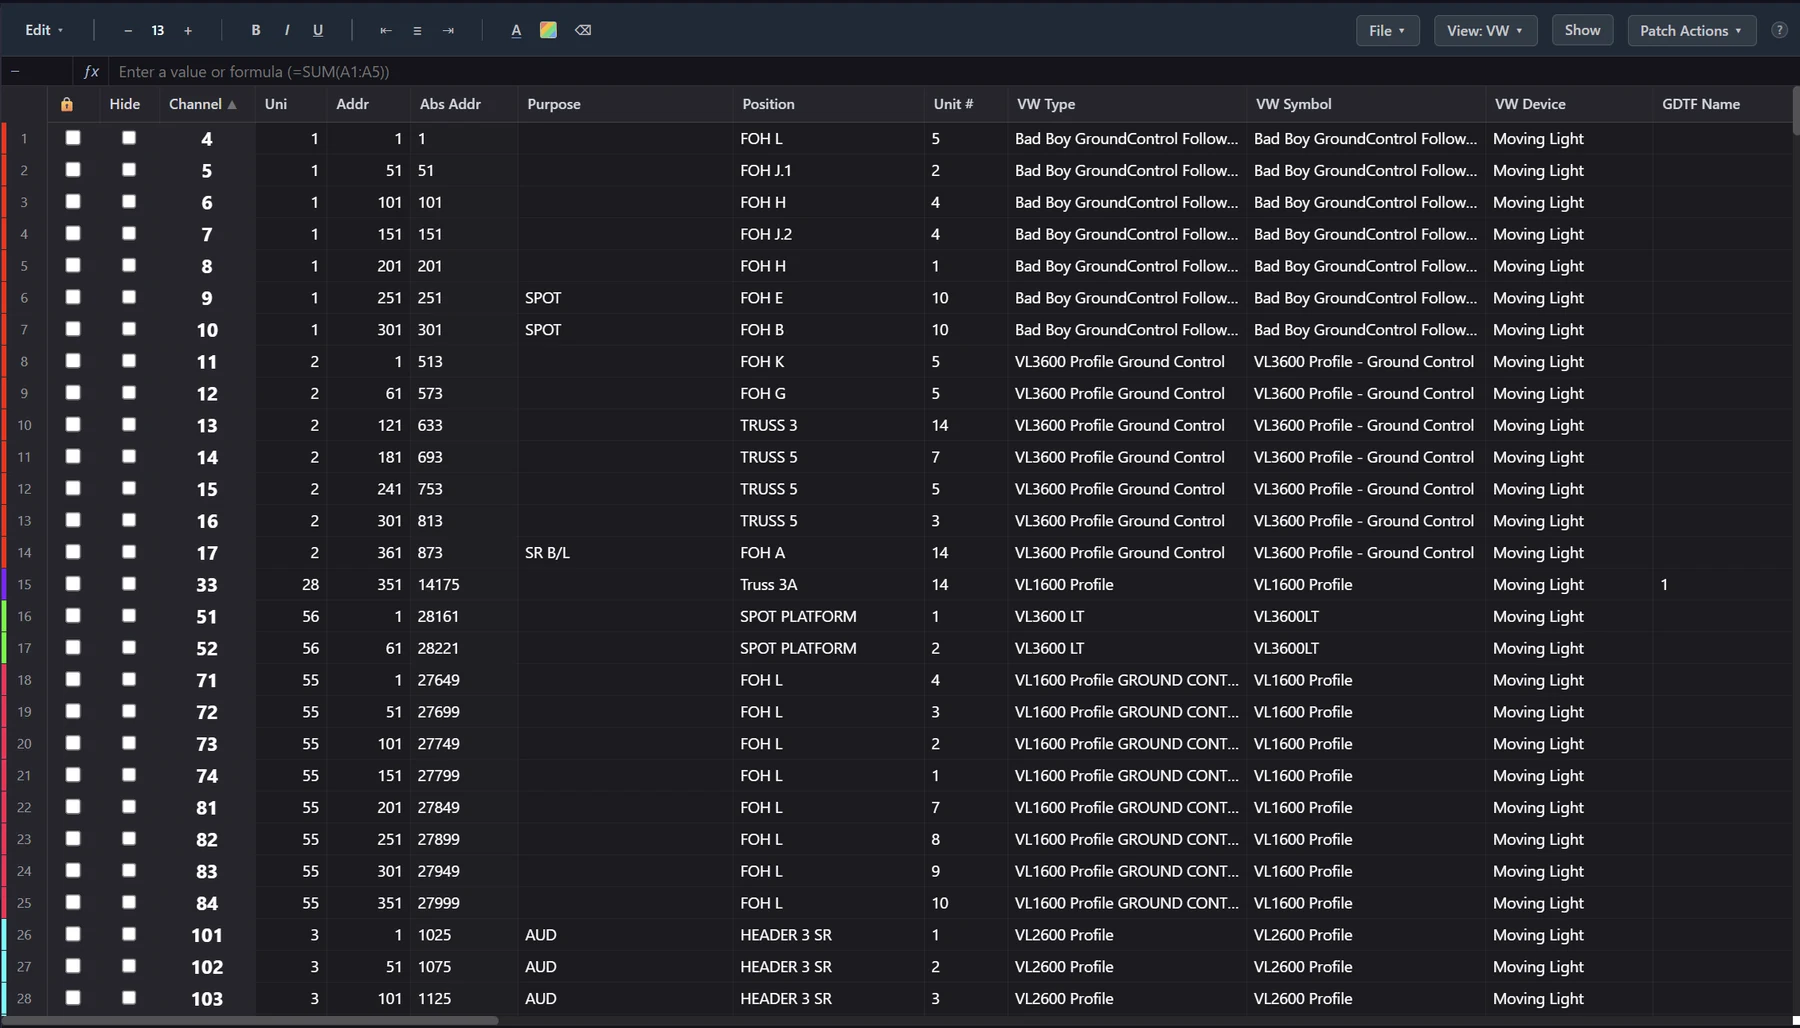Toggle underline formatting

(318, 30)
